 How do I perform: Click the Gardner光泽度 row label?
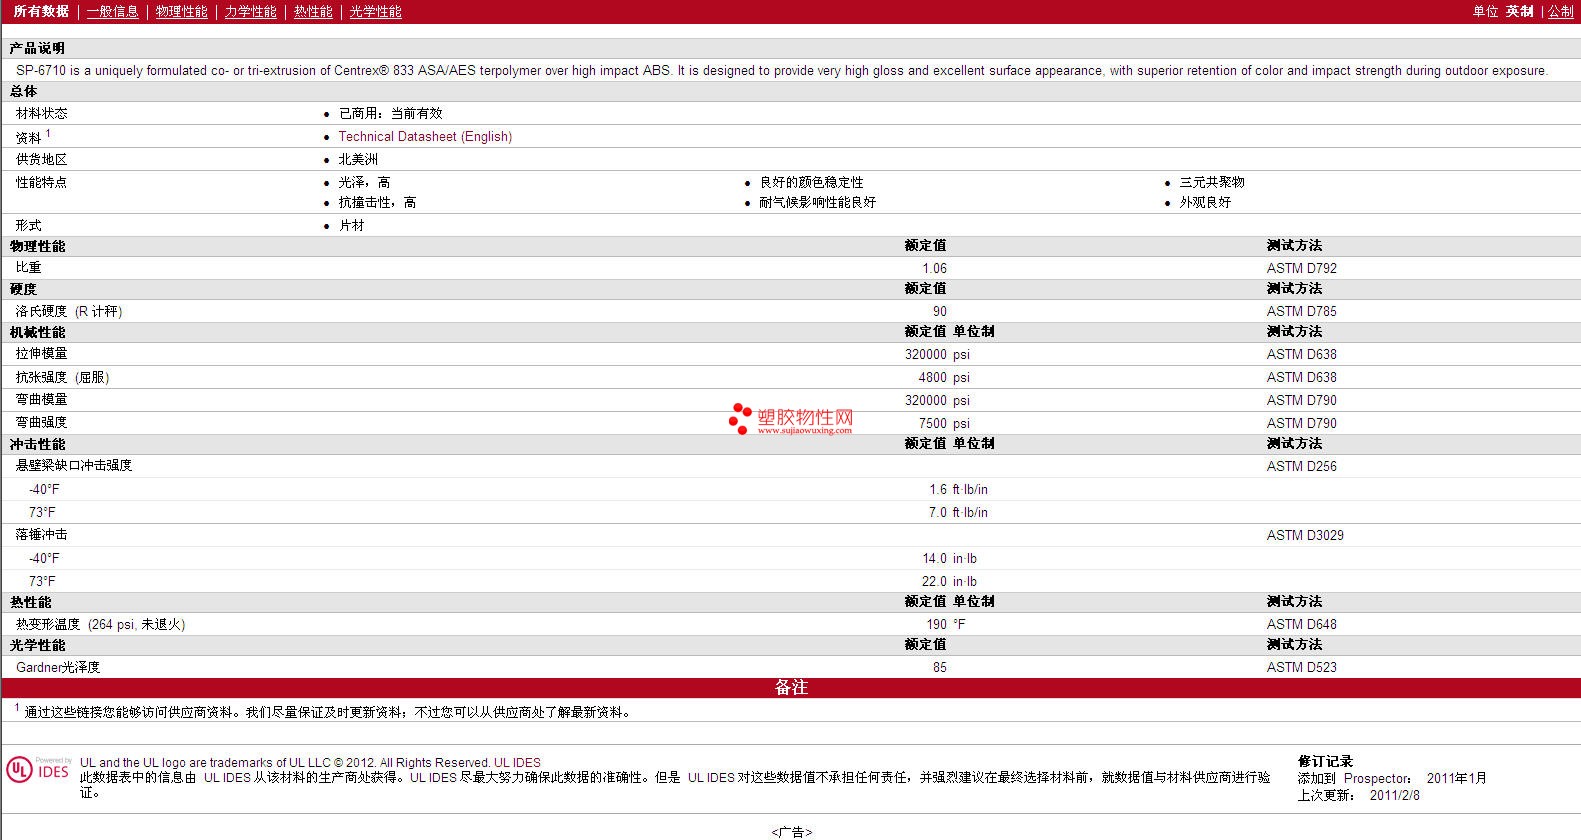coord(58,668)
